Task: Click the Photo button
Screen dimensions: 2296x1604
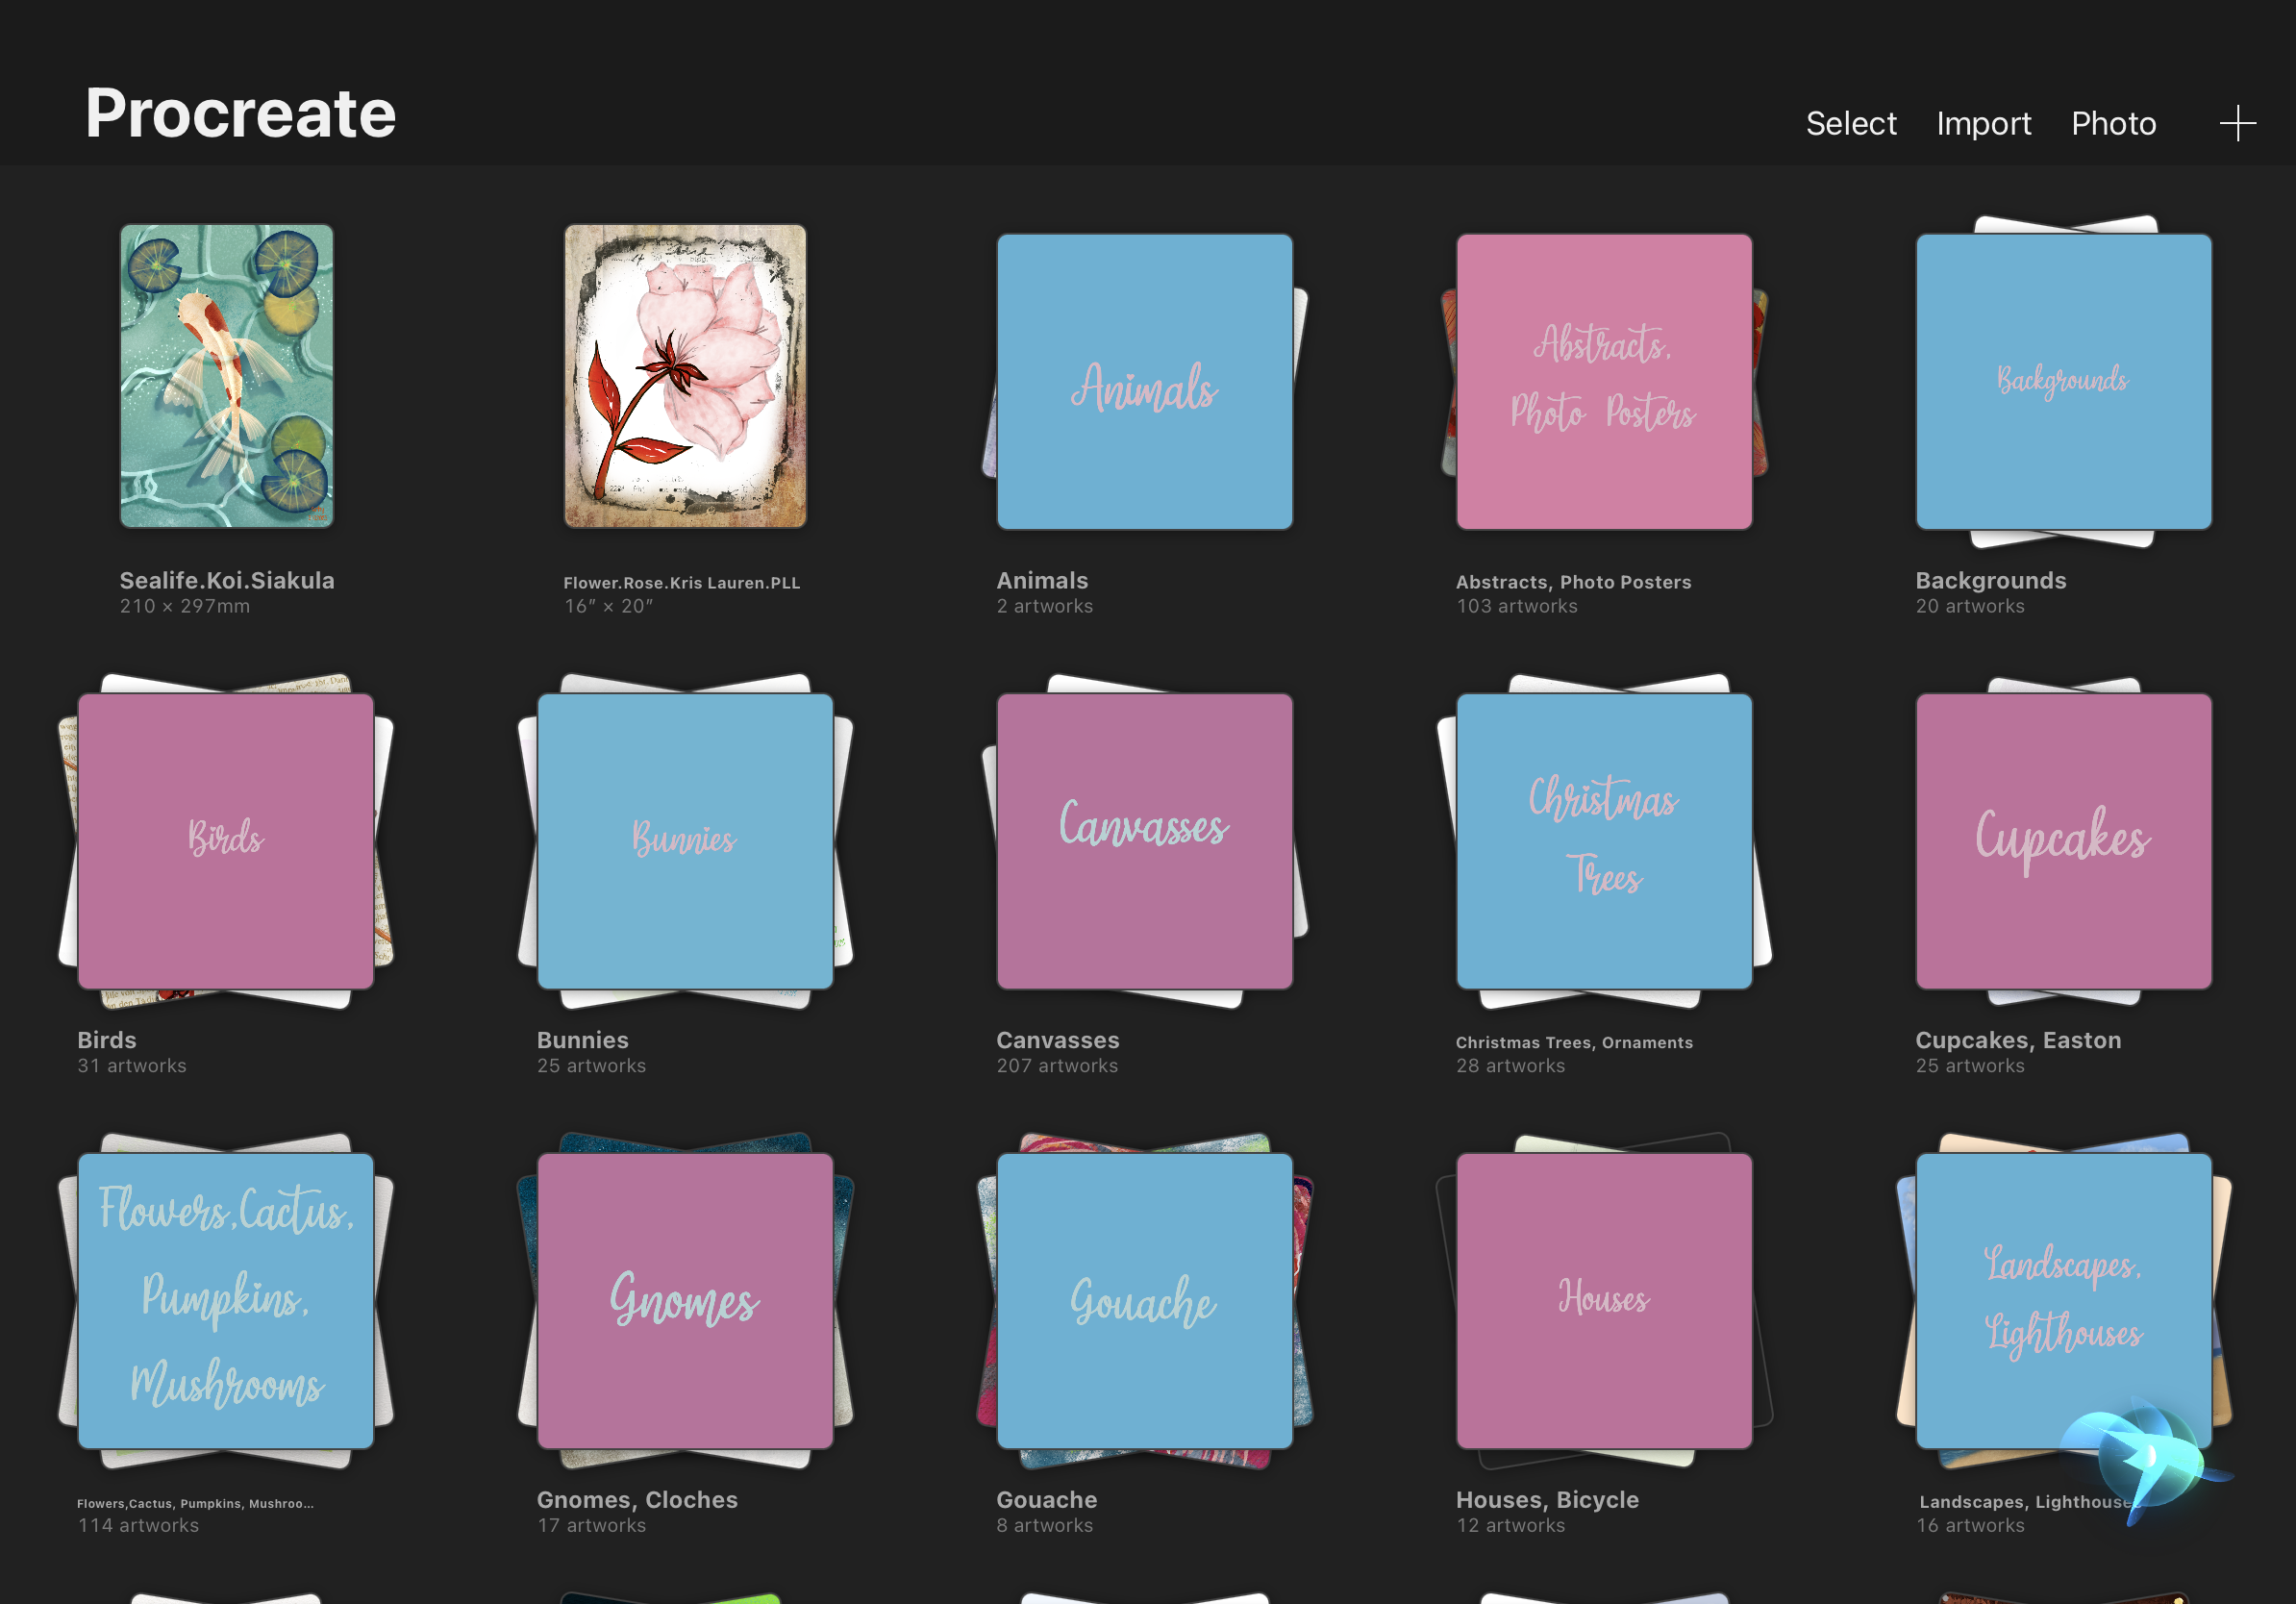Action: [2113, 123]
